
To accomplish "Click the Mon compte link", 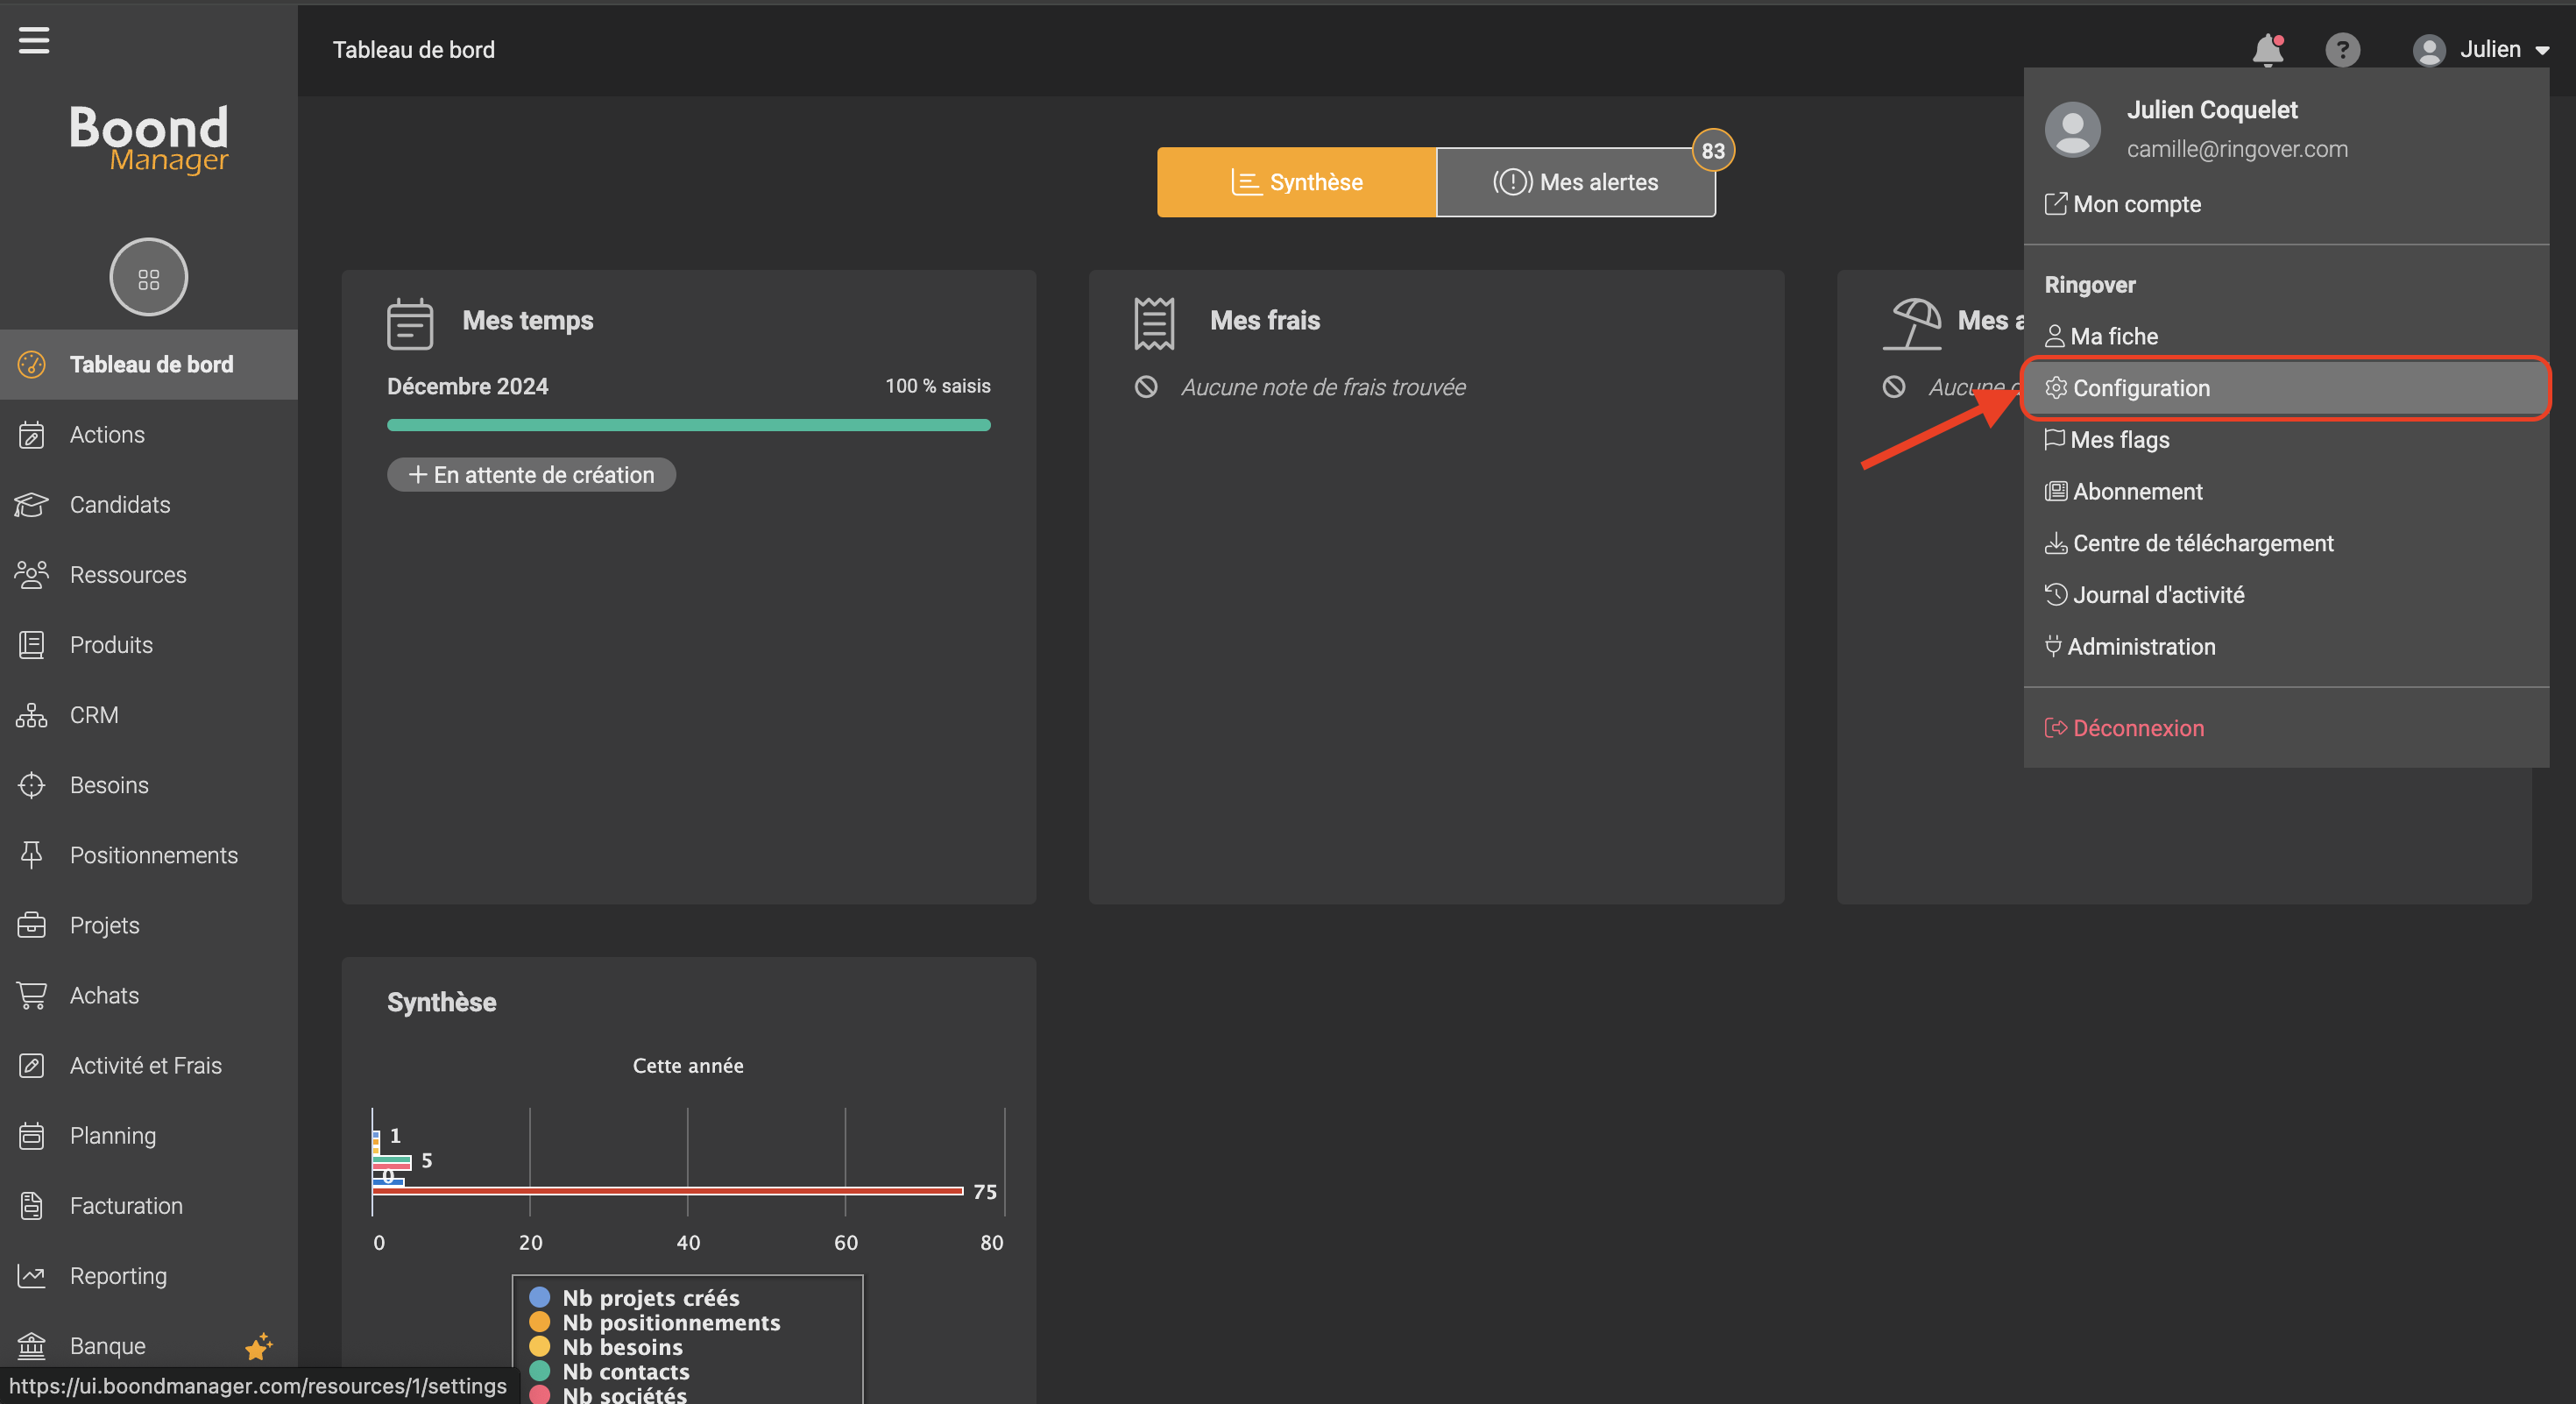I will 2137,202.
